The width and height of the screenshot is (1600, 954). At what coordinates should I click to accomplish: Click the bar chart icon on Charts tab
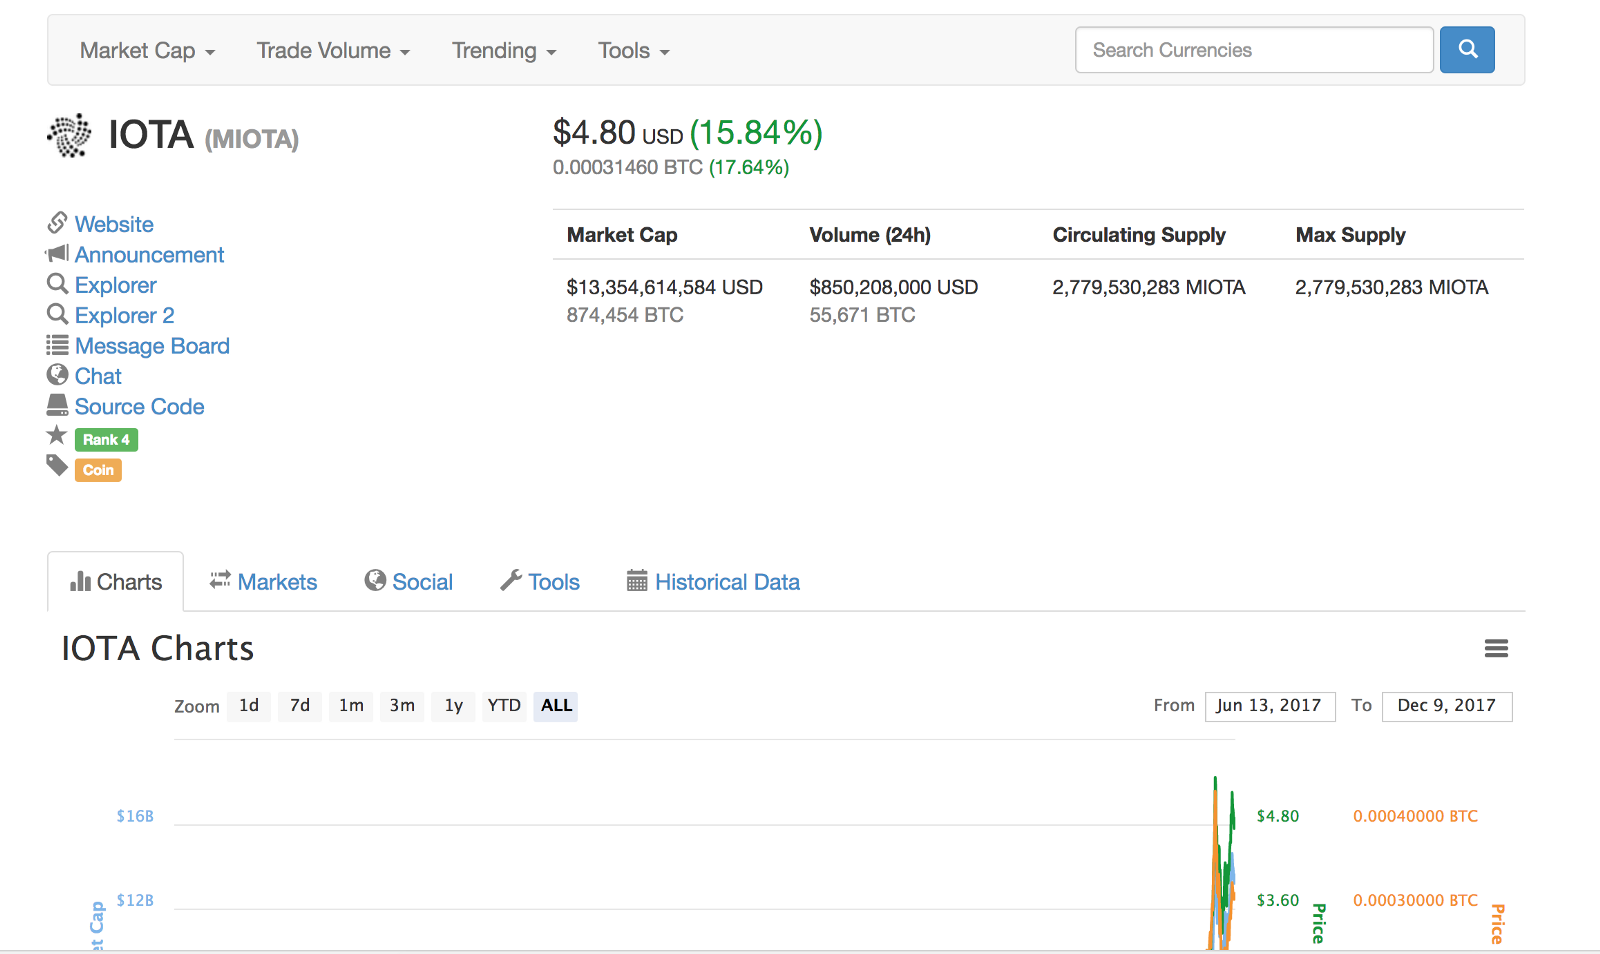[80, 581]
